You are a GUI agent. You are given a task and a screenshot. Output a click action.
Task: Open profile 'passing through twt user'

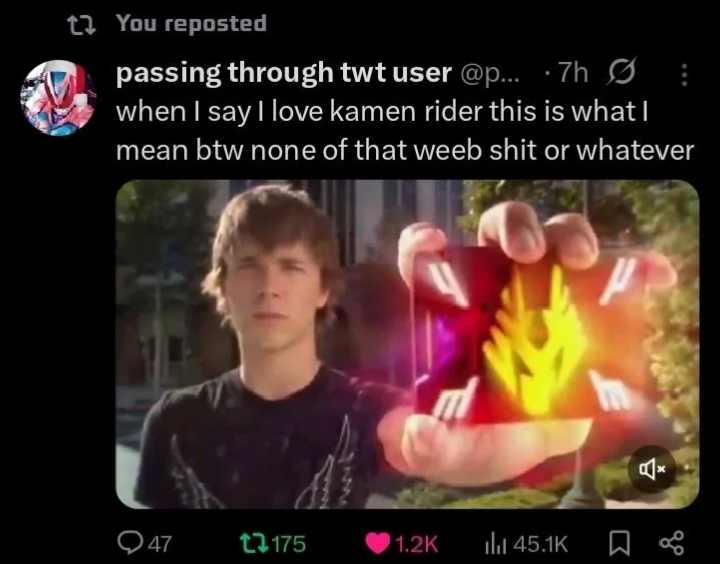283,73
